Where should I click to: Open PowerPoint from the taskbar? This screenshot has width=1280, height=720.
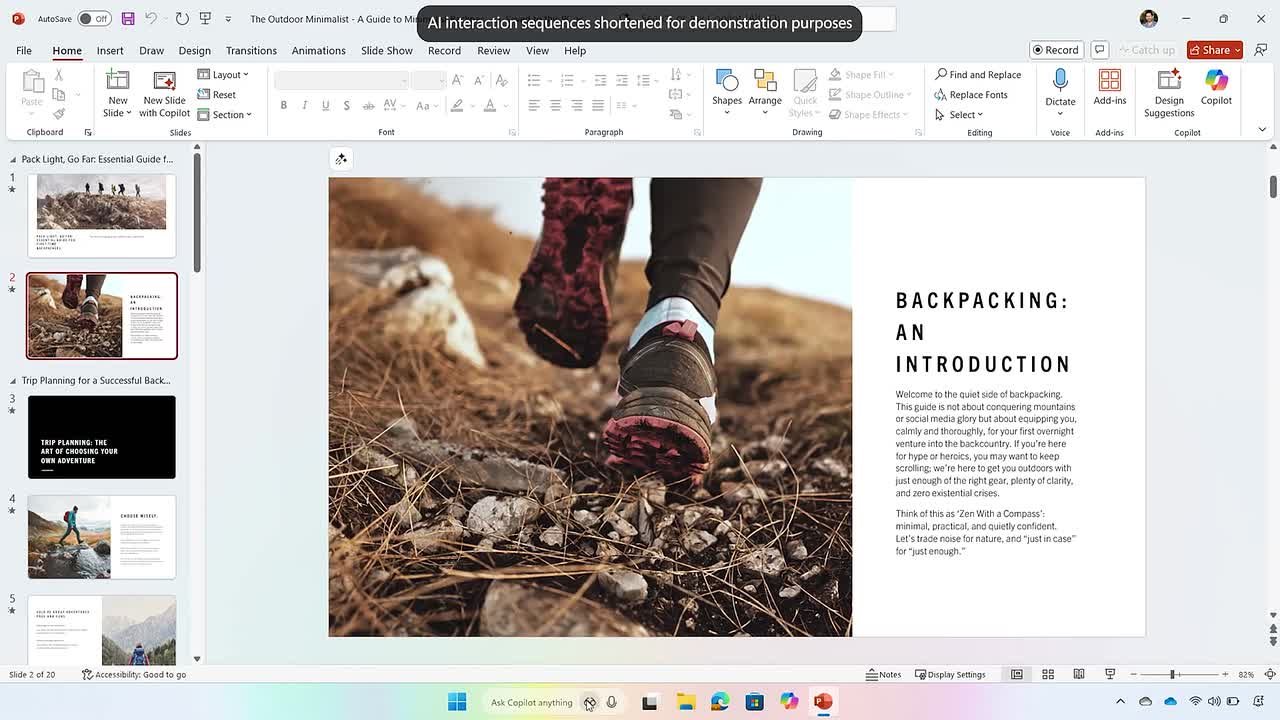(823, 702)
